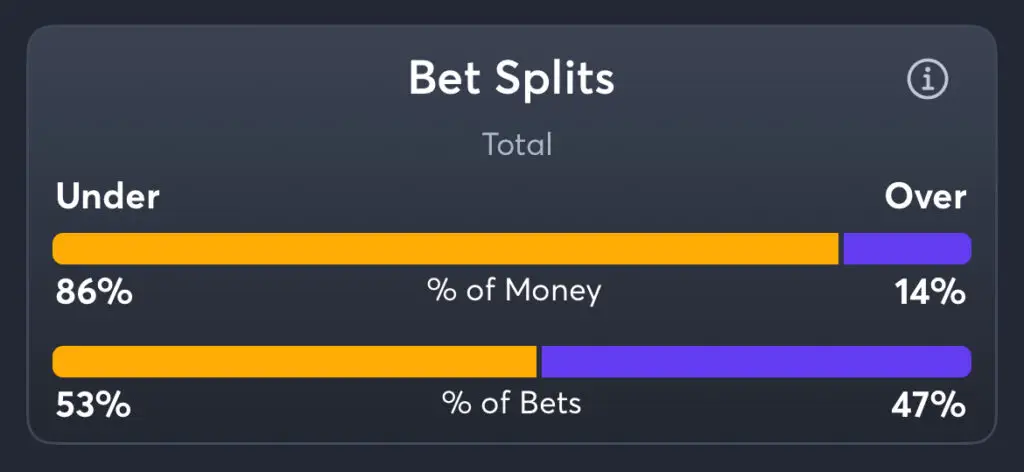Click the % of Money label
Screen dimensions: 1024x472
(514, 291)
